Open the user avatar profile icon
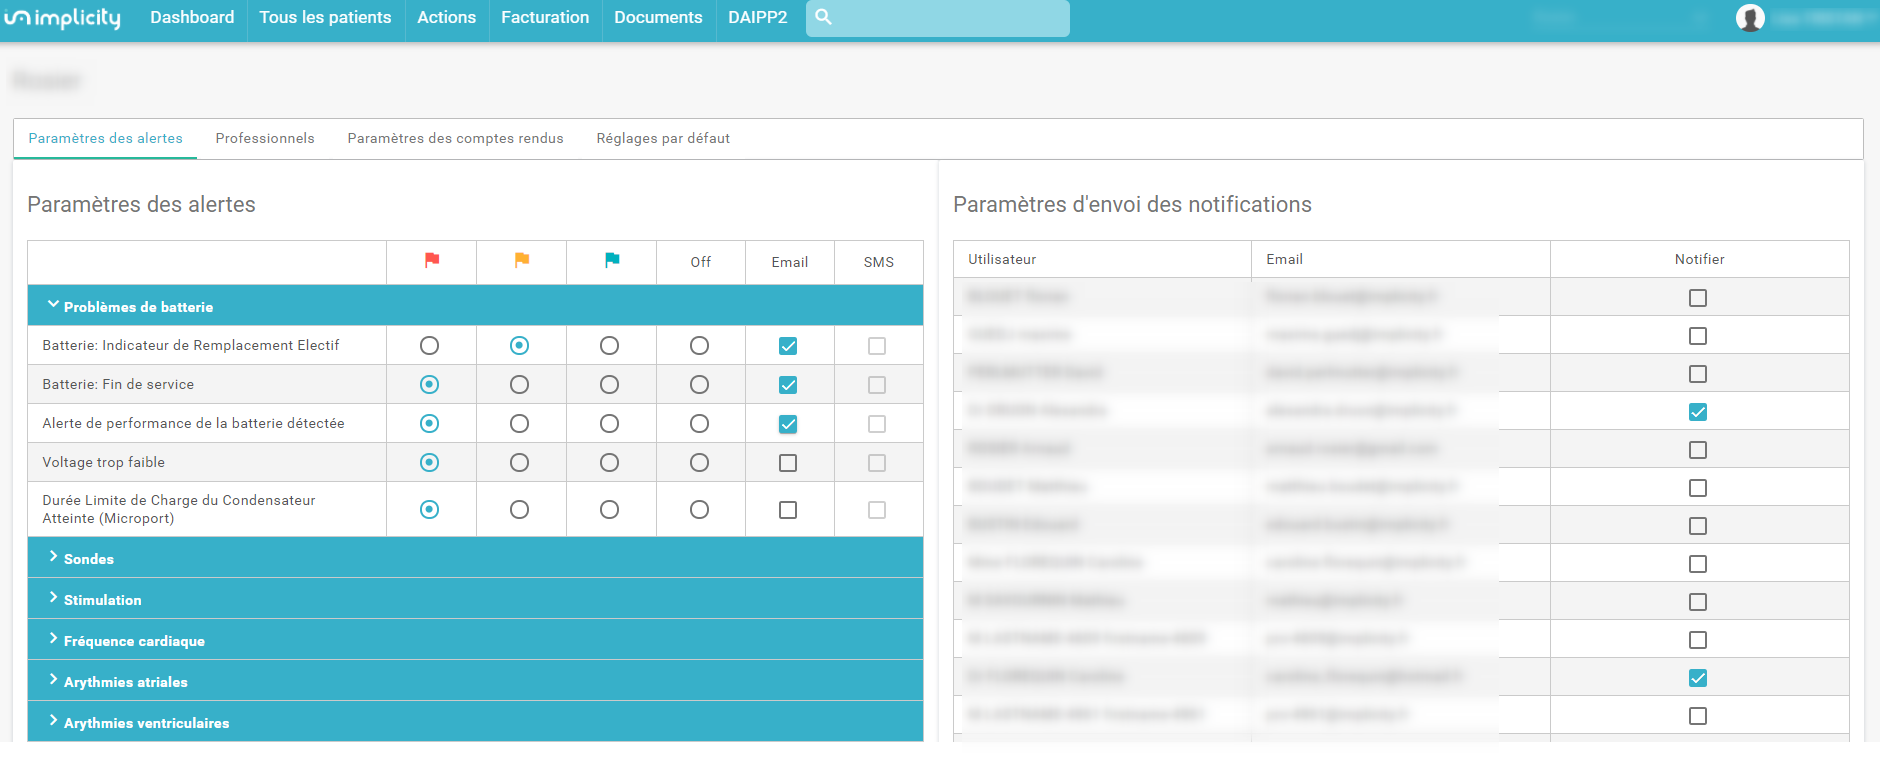The image size is (1880, 761). point(1749,18)
